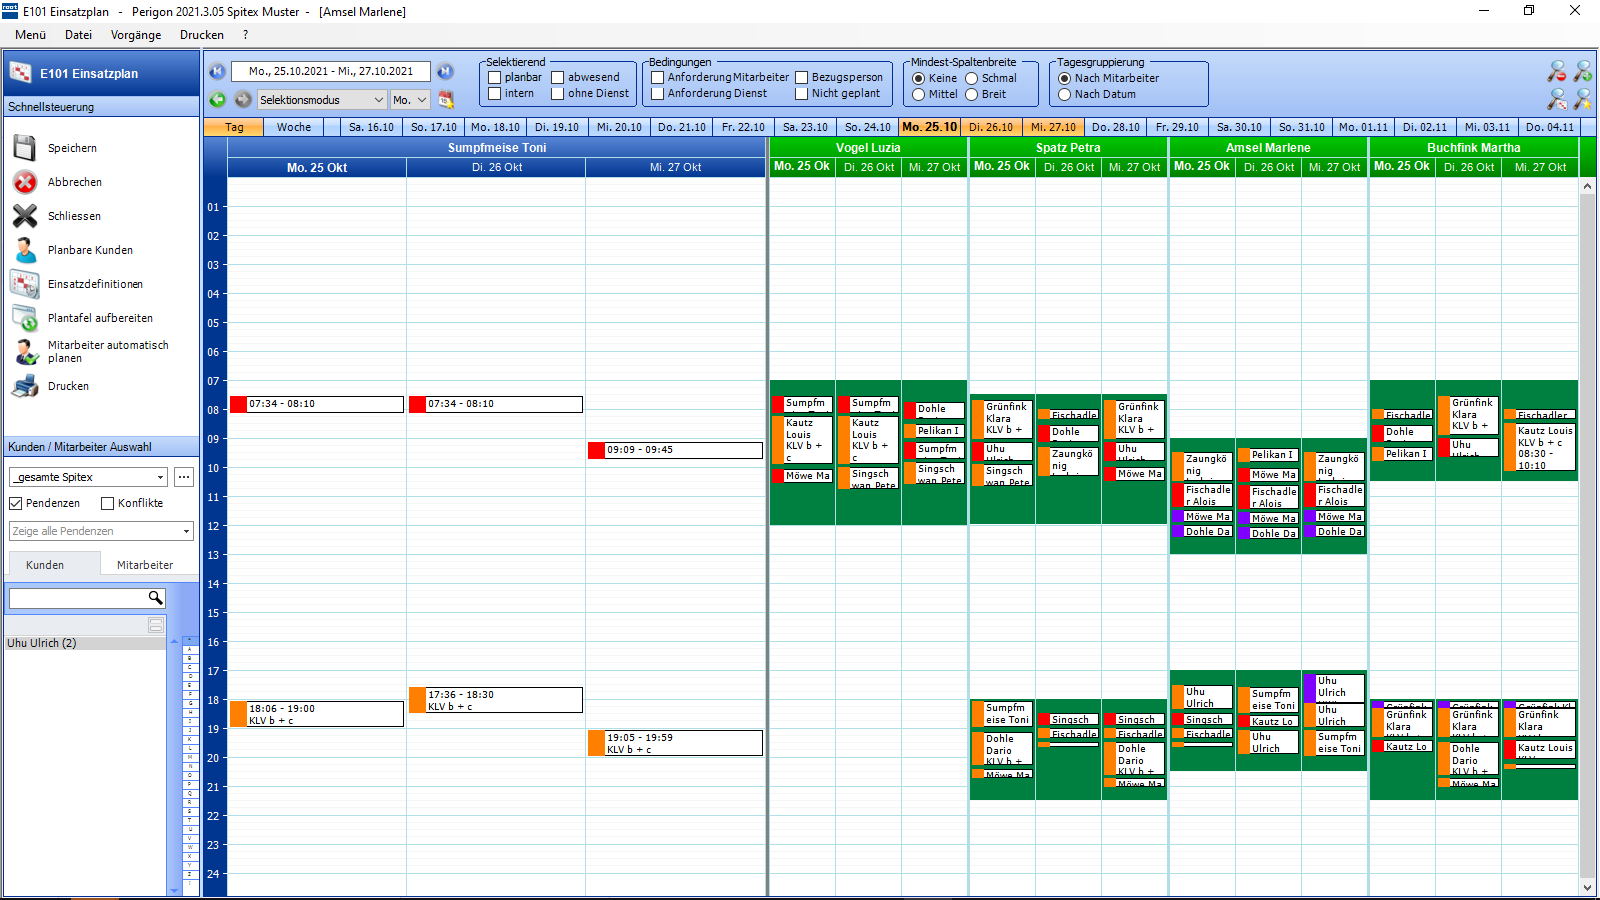Screen dimensions: 1600x900
Task: Click the Einsatzdefinitionen icon
Action: (x=25, y=284)
